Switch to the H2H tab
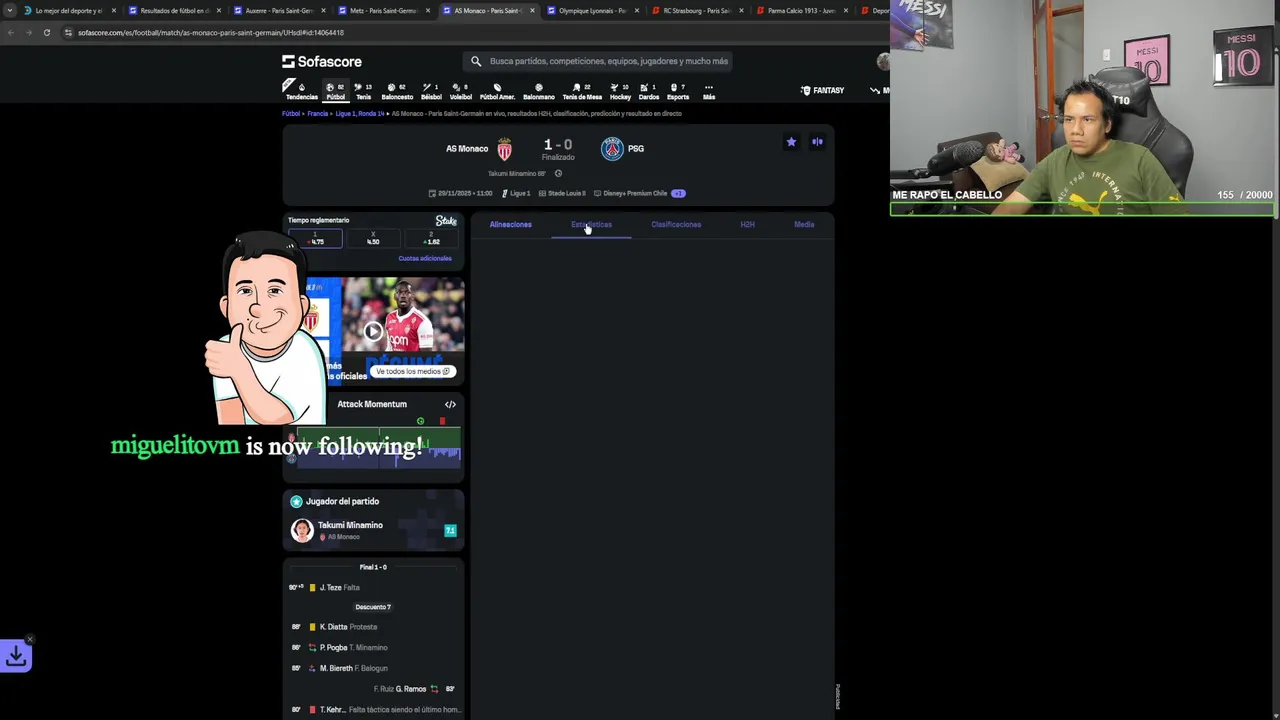 tap(747, 224)
